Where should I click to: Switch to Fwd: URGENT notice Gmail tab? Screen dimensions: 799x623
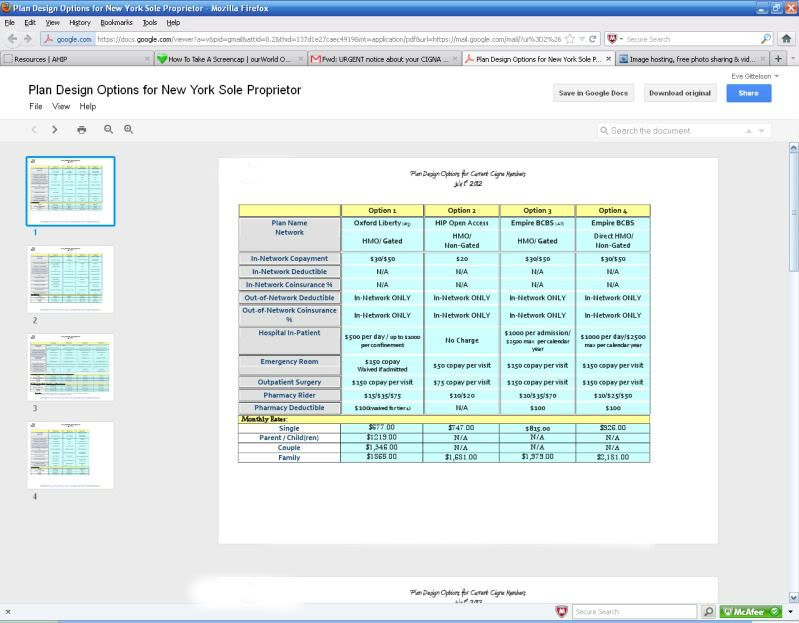[384, 59]
